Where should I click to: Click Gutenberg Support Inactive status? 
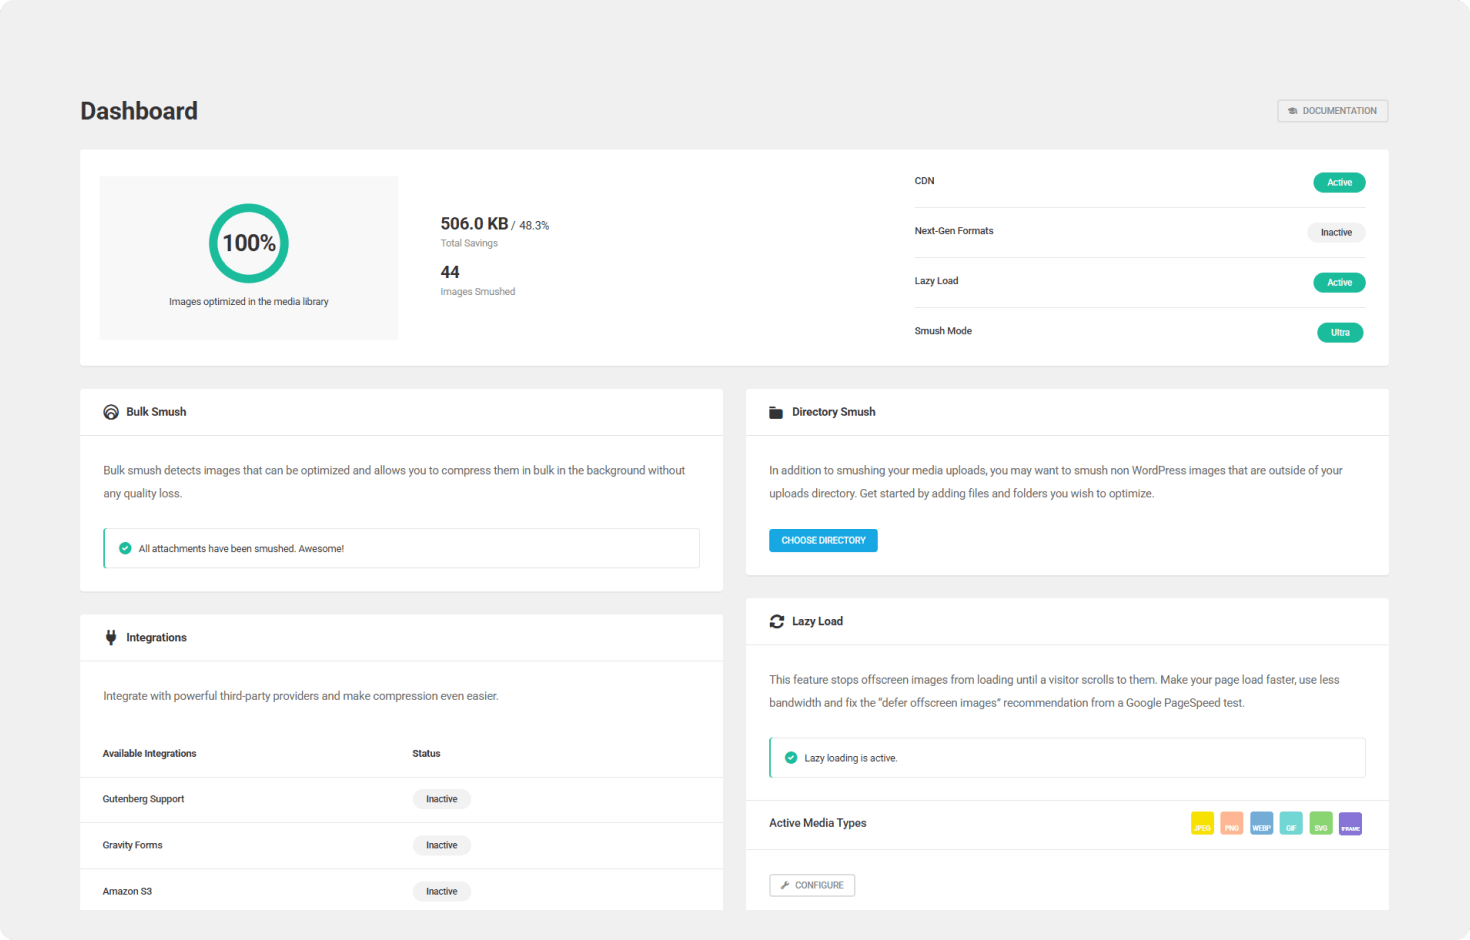(x=441, y=800)
